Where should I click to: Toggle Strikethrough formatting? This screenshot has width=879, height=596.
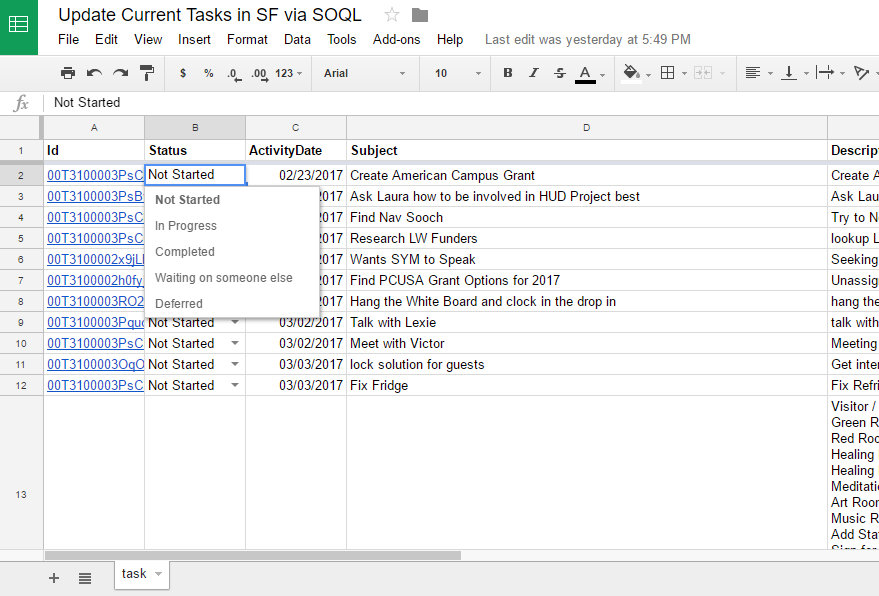click(559, 73)
